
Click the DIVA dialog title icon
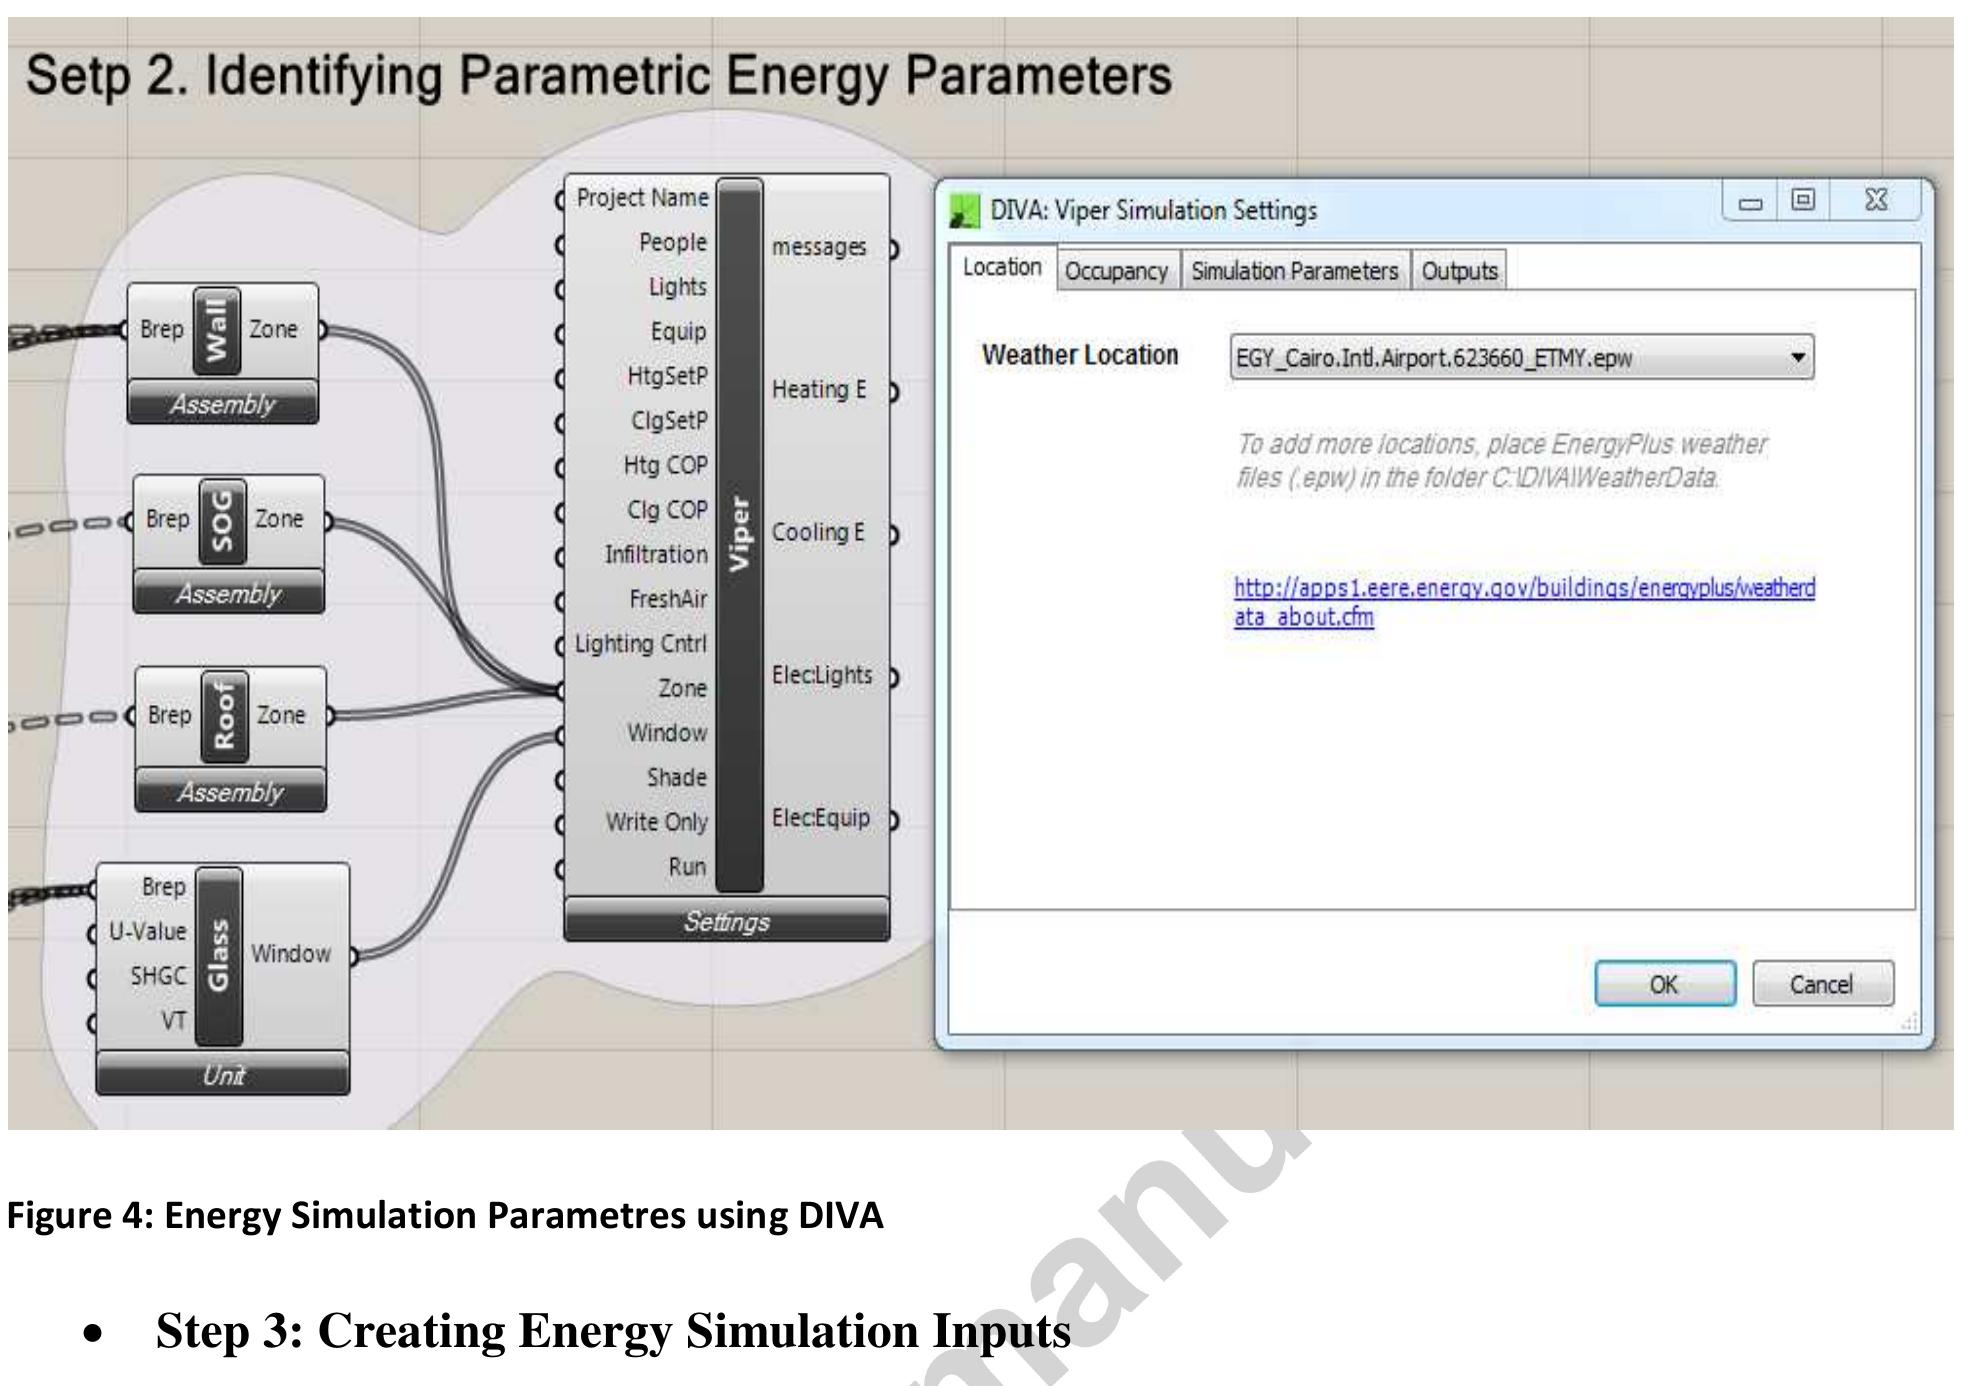[x=964, y=211]
